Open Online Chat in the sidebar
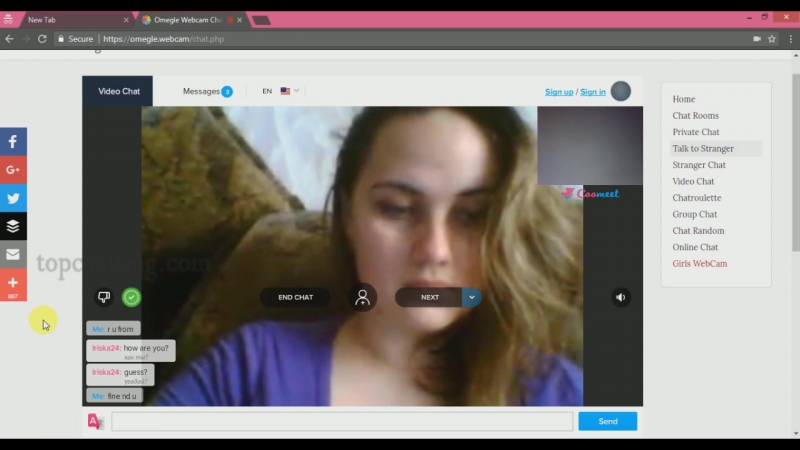 pos(695,247)
